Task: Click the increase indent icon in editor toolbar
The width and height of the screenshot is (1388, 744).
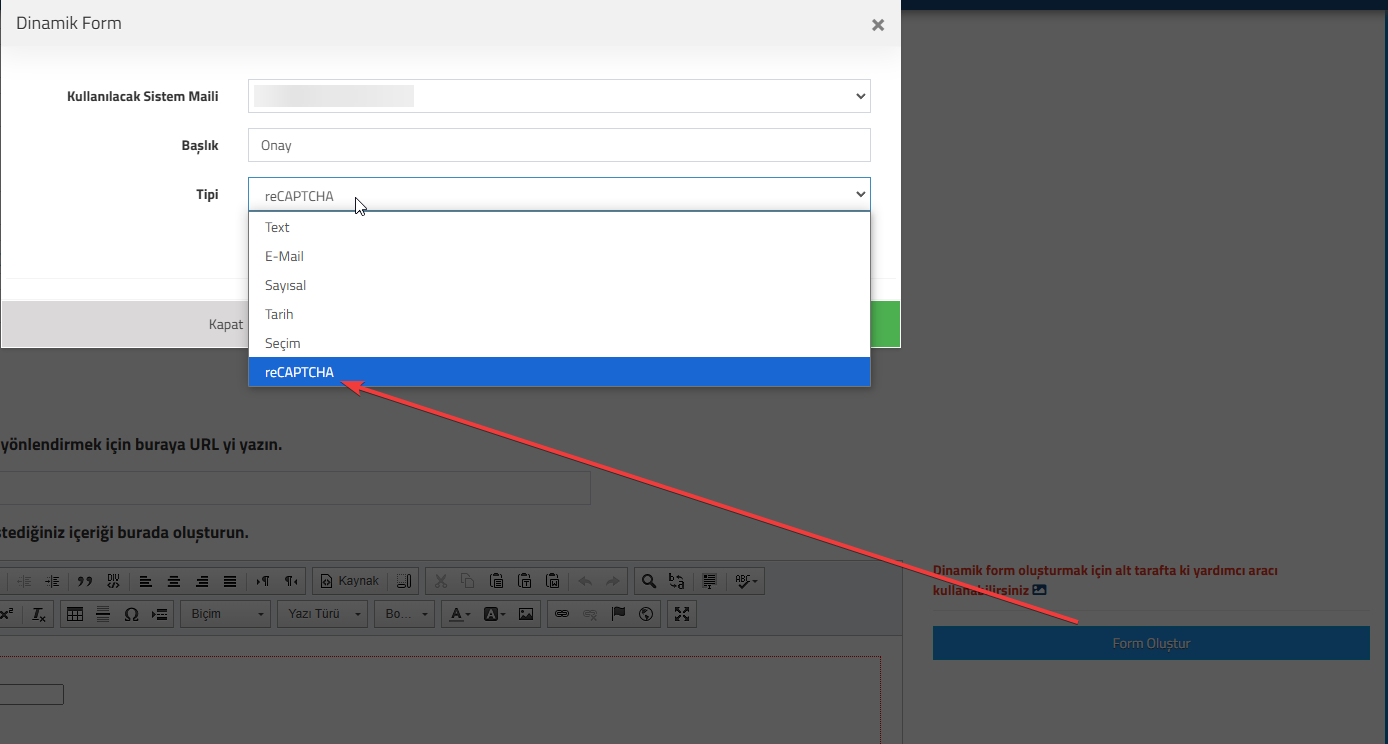Action: coord(52,581)
